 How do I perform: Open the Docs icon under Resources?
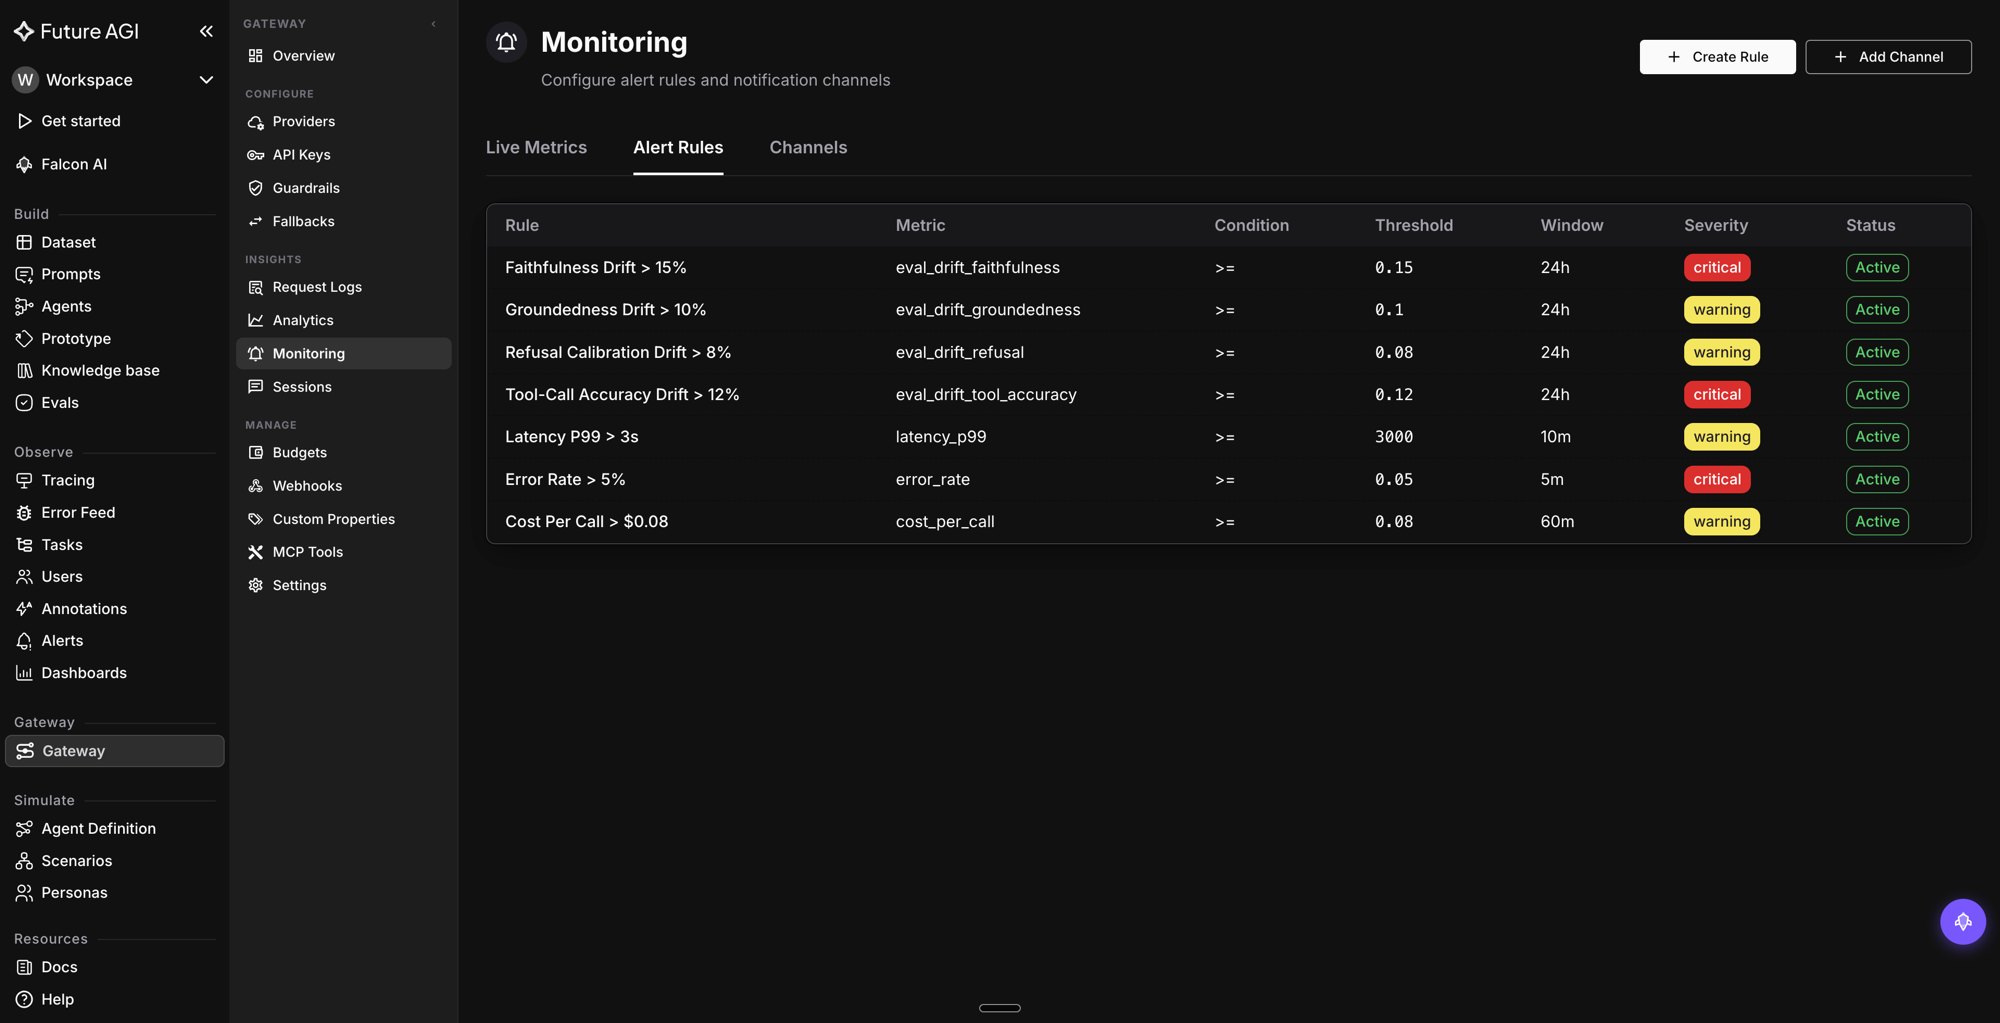[24, 967]
